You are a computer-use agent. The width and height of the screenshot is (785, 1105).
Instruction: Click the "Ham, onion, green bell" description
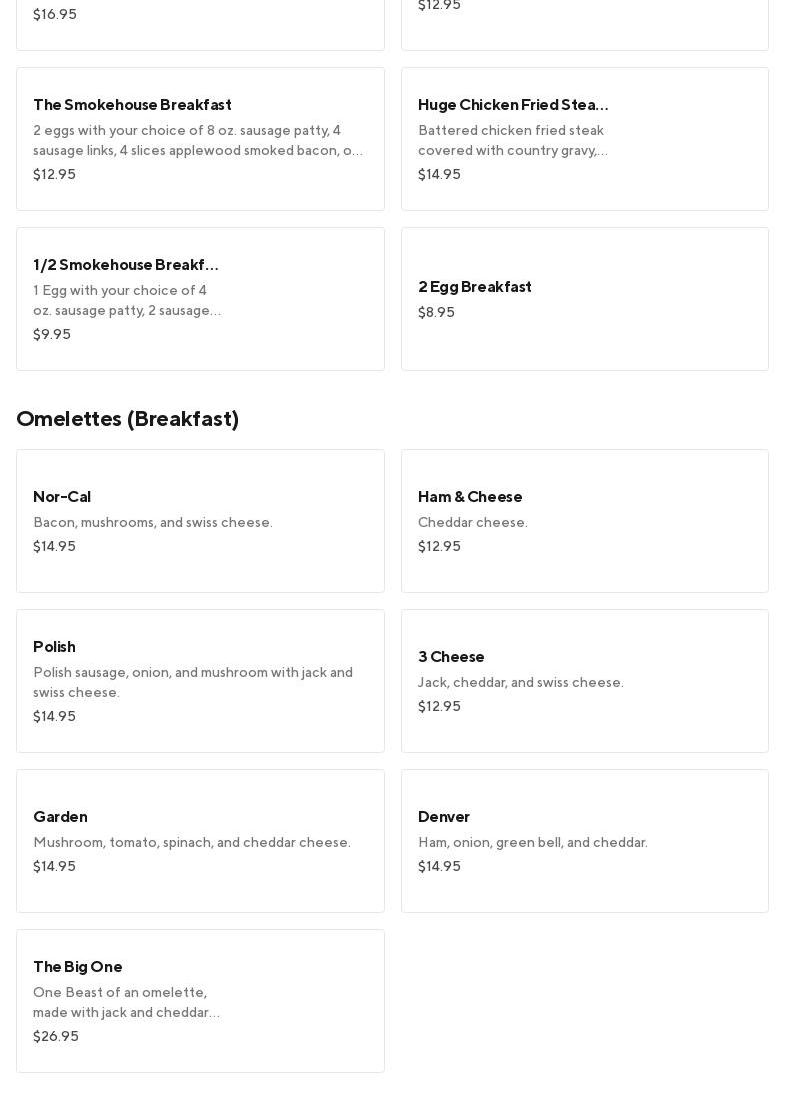coord(532,842)
